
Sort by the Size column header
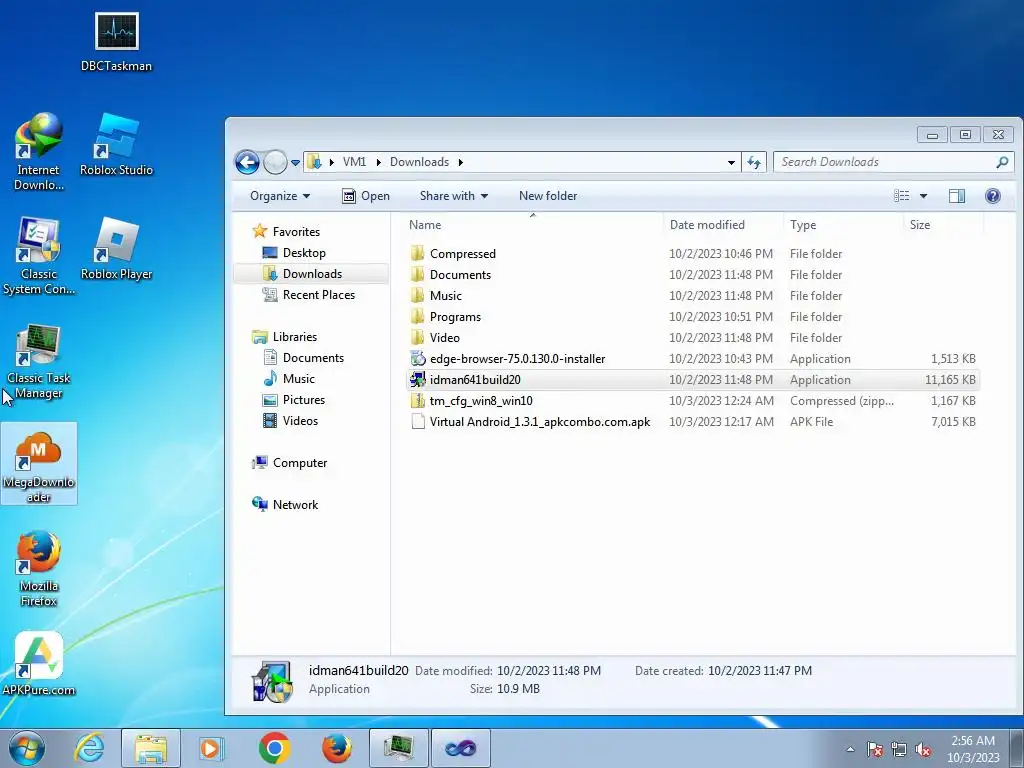[943, 225]
